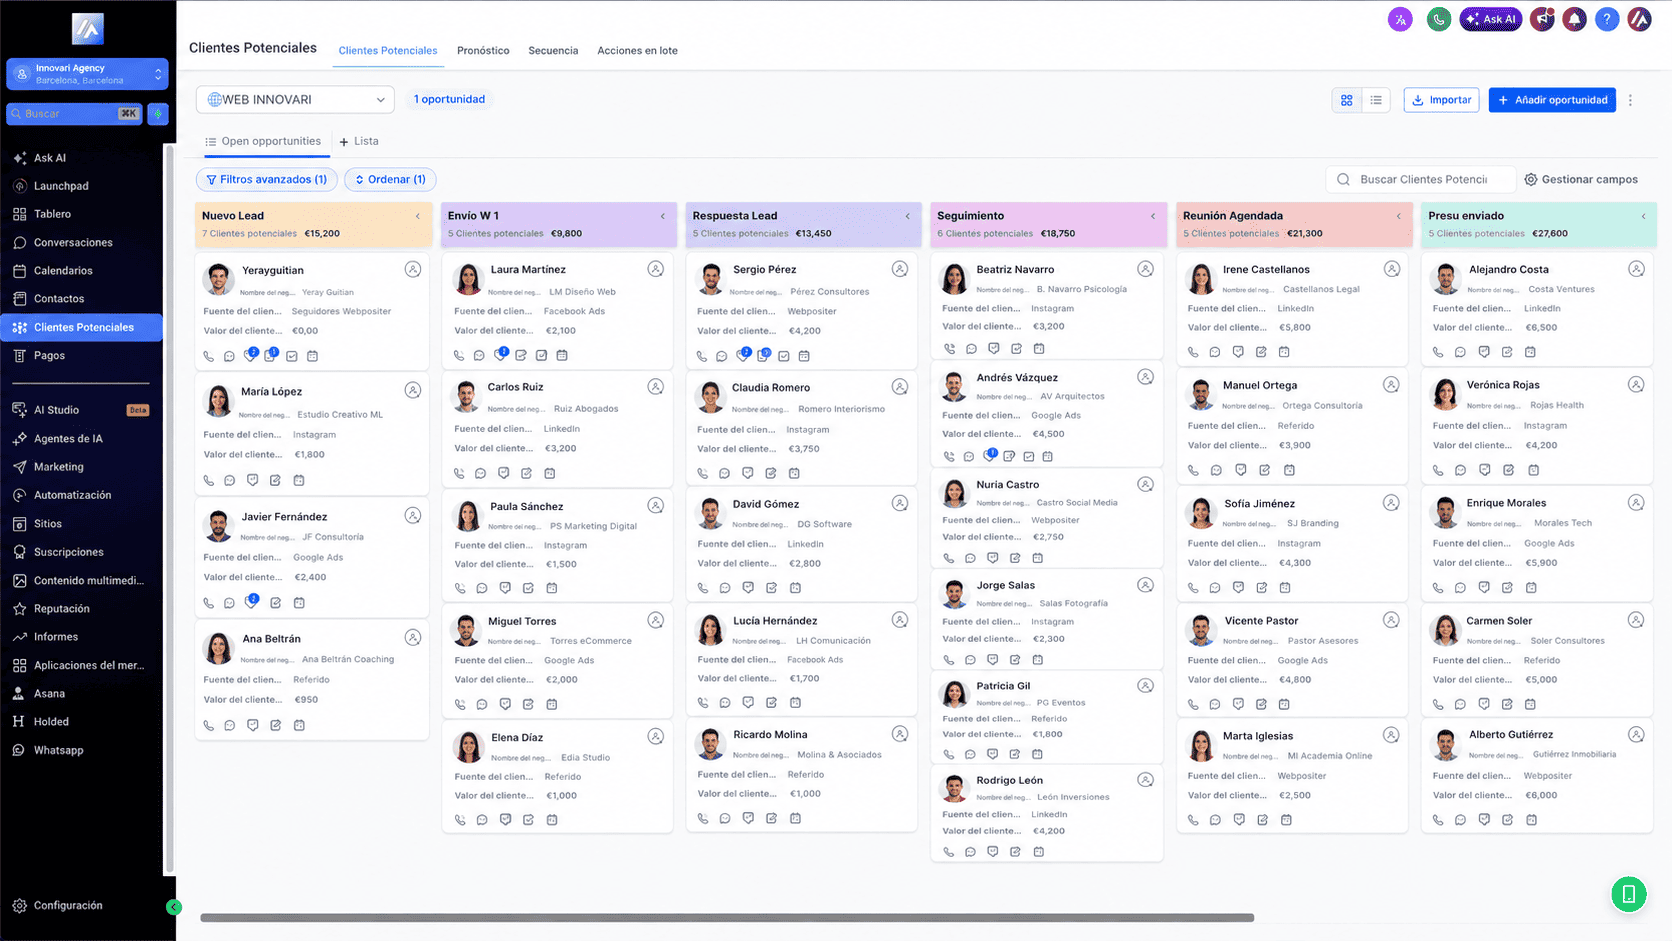Collapse the Envío W 1 column
Screen dimensions: 1672x941
coord(663,216)
